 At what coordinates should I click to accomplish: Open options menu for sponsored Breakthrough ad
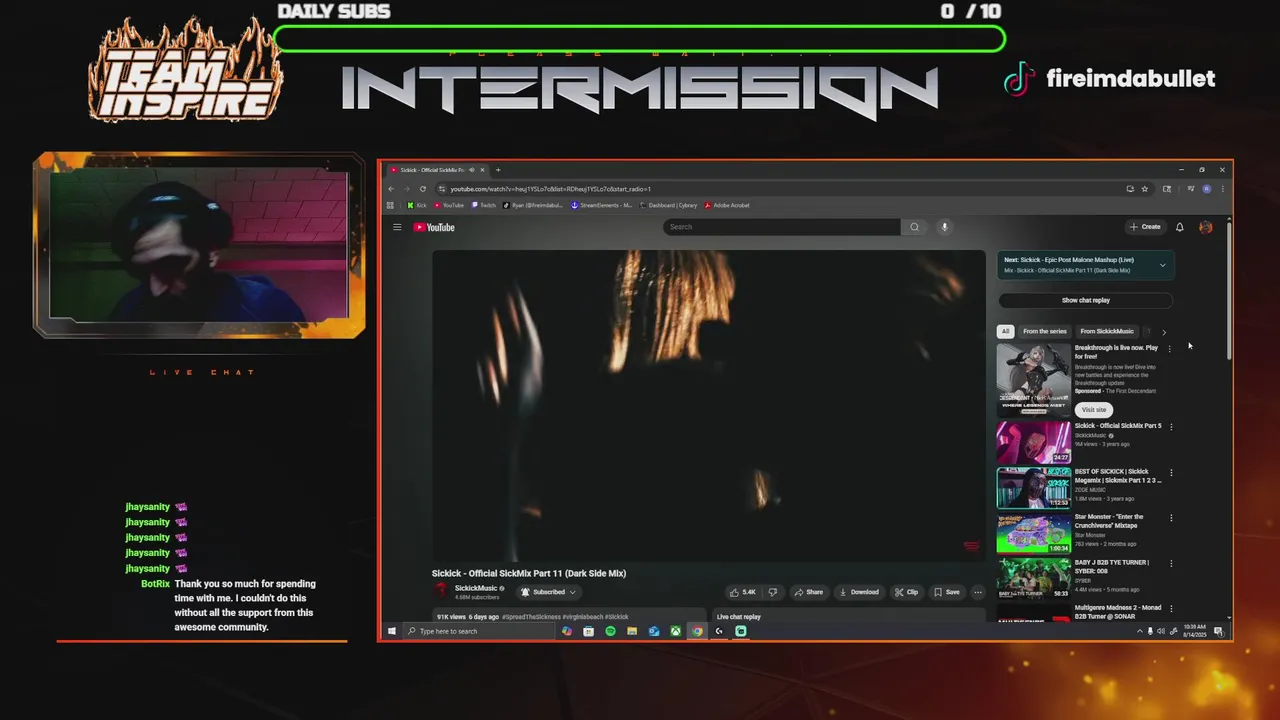point(1170,349)
